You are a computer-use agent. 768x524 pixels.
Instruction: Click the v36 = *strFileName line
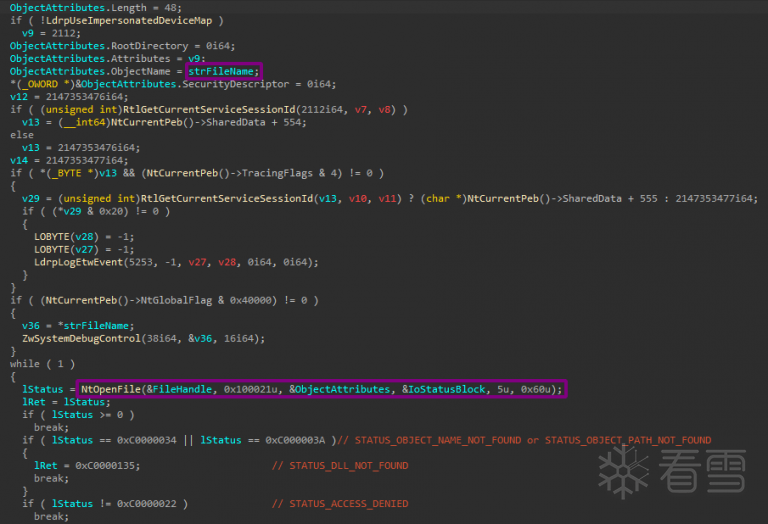point(78,326)
